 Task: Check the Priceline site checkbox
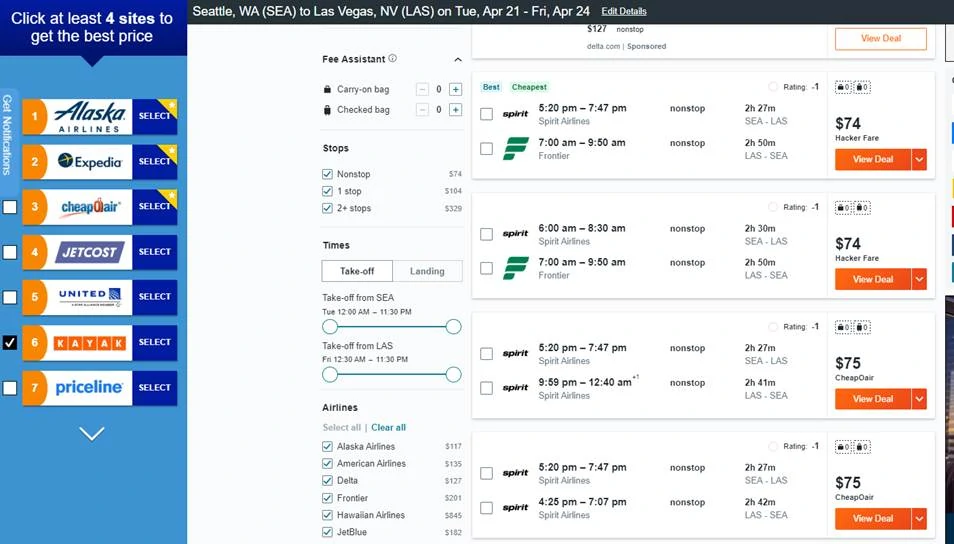[x=10, y=388]
